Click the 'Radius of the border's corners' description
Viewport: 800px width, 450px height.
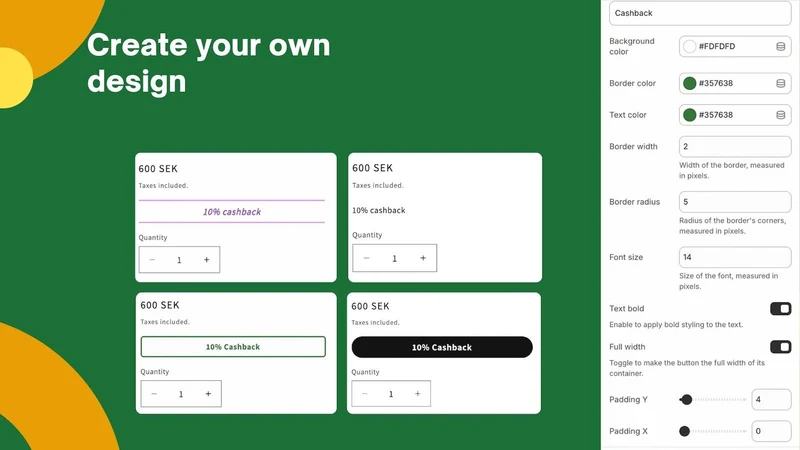tap(733, 226)
